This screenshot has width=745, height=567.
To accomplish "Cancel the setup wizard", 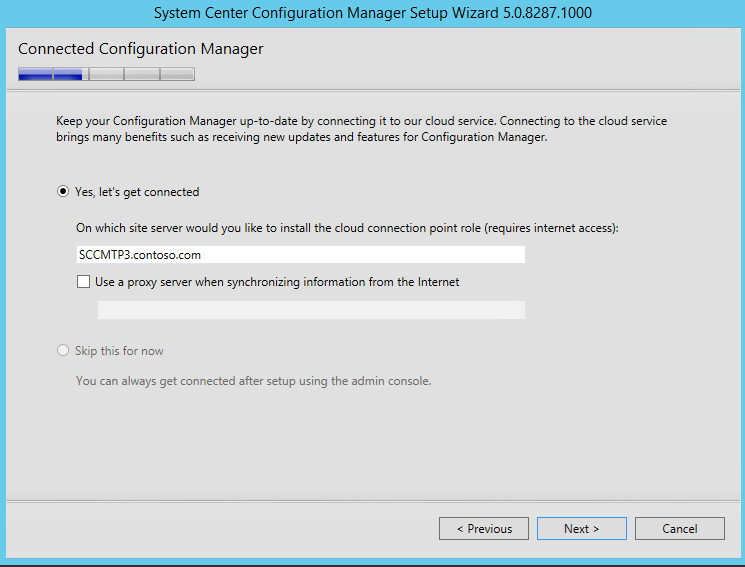I will pyautogui.click(x=679, y=529).
